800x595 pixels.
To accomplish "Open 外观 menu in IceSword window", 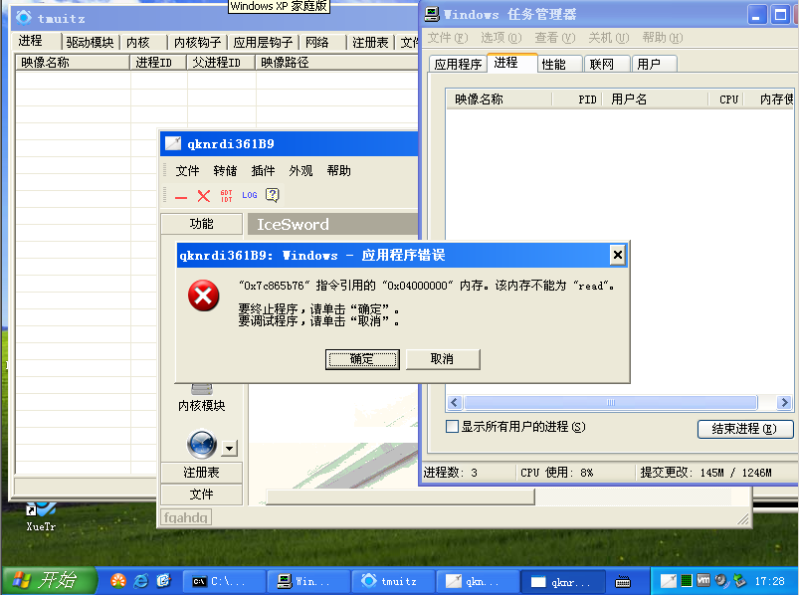I will tap(301, 170).
